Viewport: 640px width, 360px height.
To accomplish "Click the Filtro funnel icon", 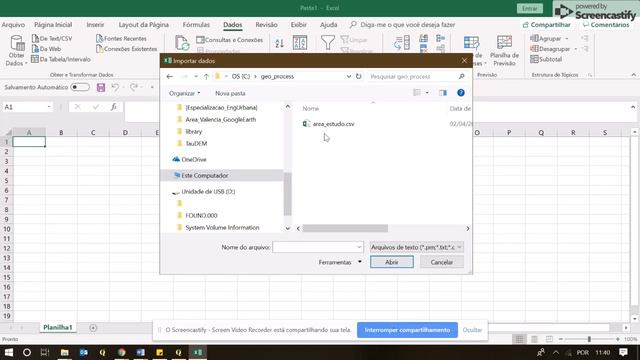I will (x=328, y=42).
